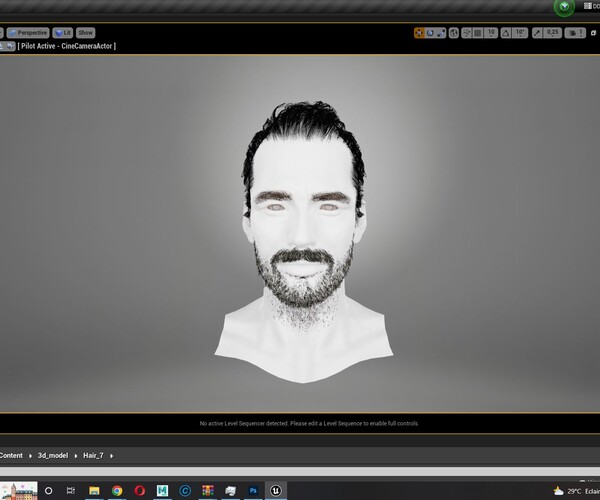Open Task View on taskbar
The image size is (600, 500).
(x=71, y=490)
